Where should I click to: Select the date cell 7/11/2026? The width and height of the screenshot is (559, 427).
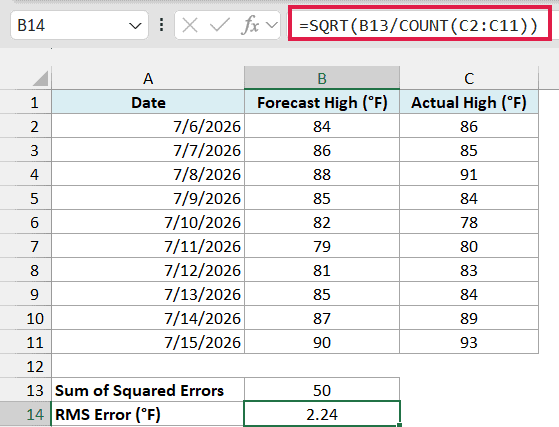coord(148,246)
